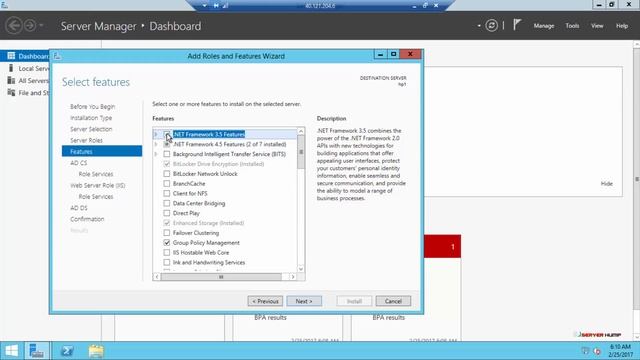Click the features list vertical scrollbar thumb

(301, 152)
